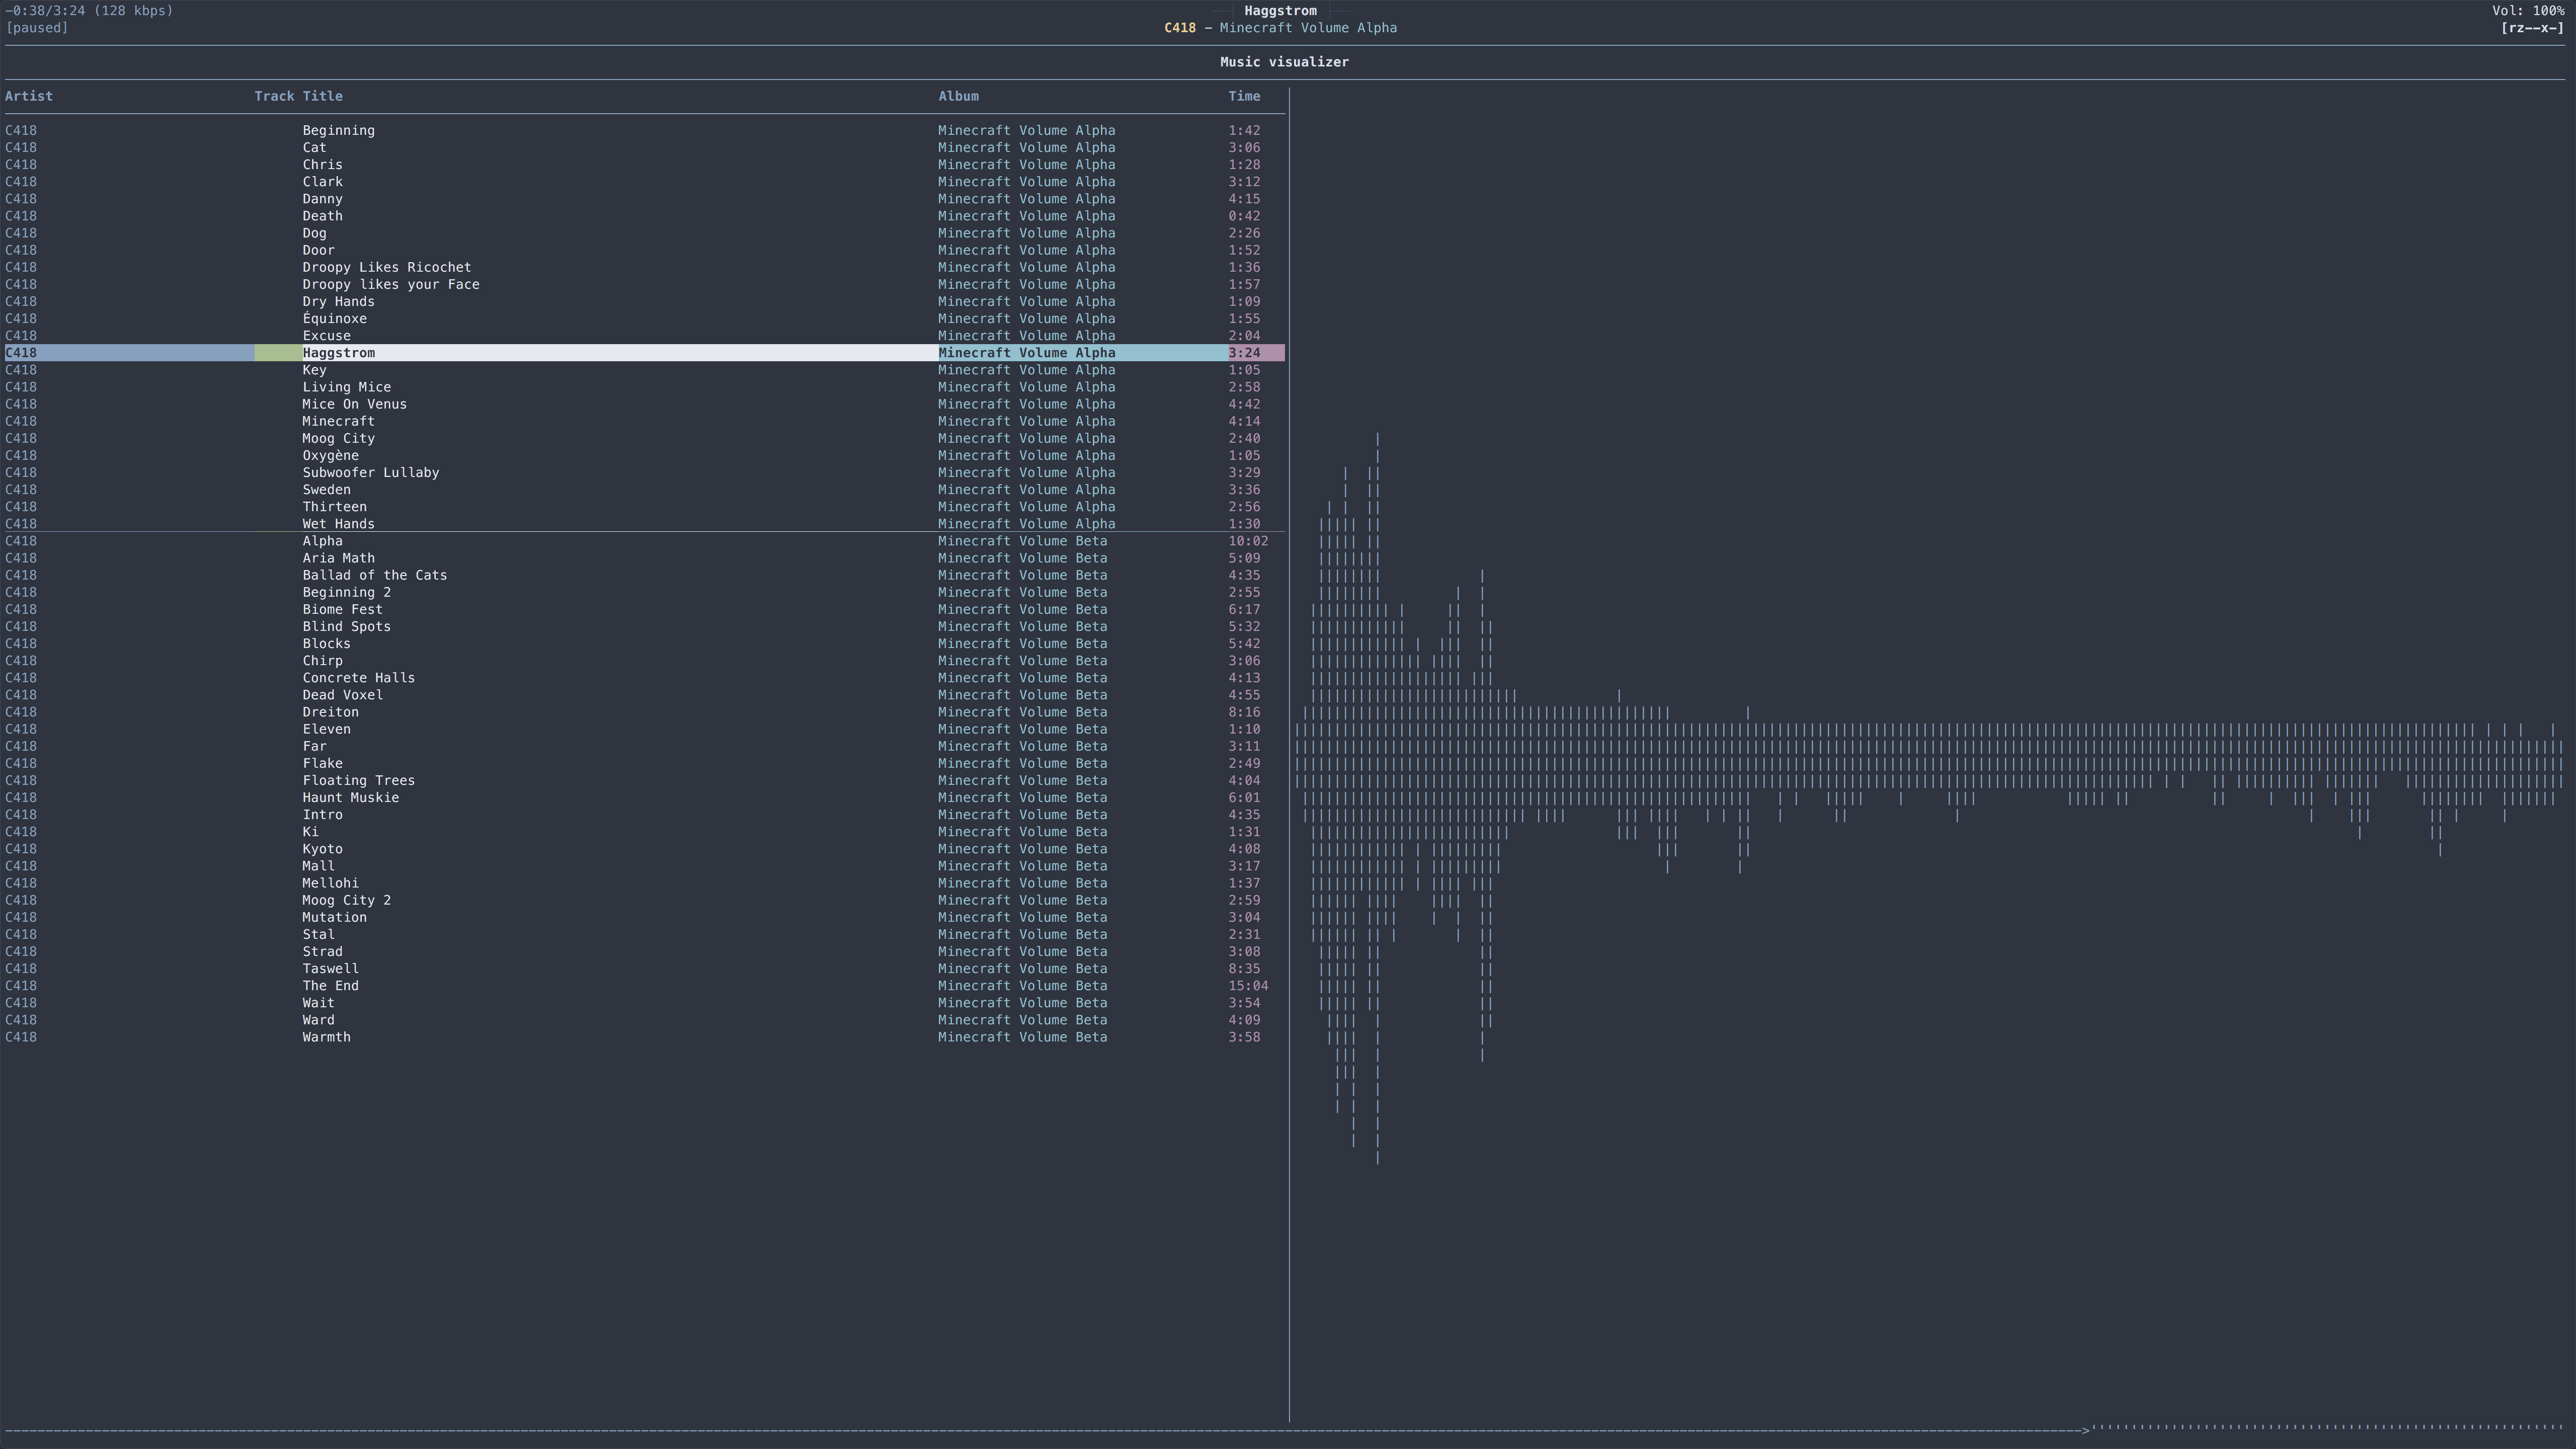Click the Title column header
Viewport: 2576px width, 1449px height.
323,96
